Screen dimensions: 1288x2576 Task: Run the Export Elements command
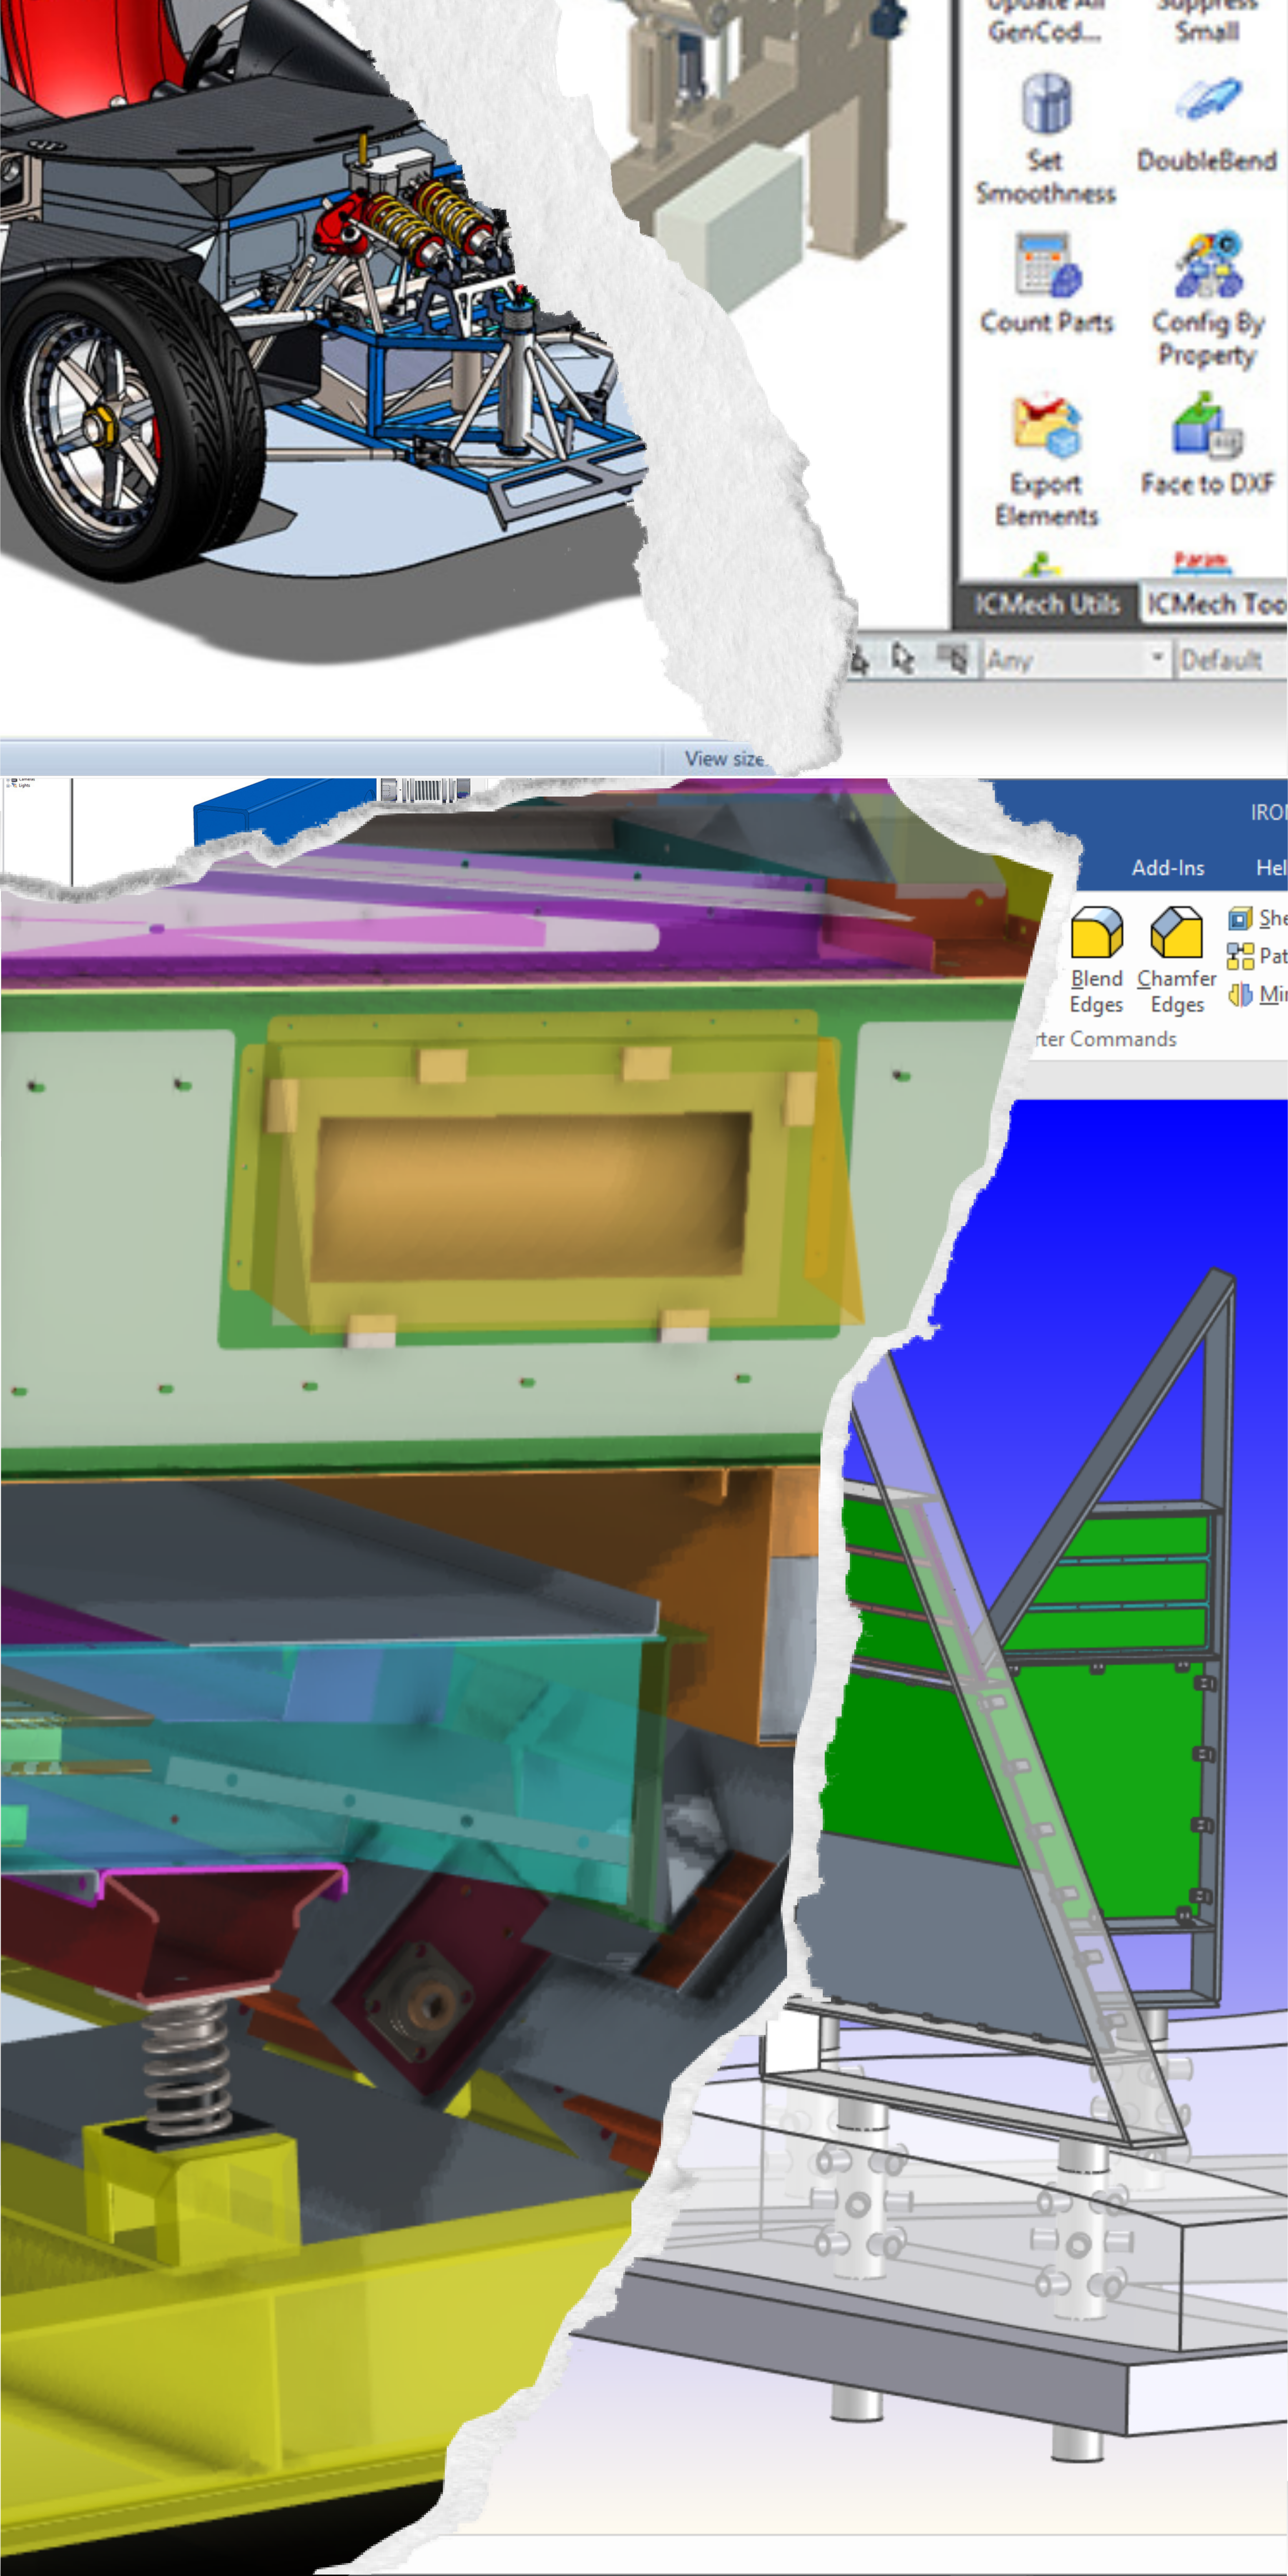pos(1046,425)
